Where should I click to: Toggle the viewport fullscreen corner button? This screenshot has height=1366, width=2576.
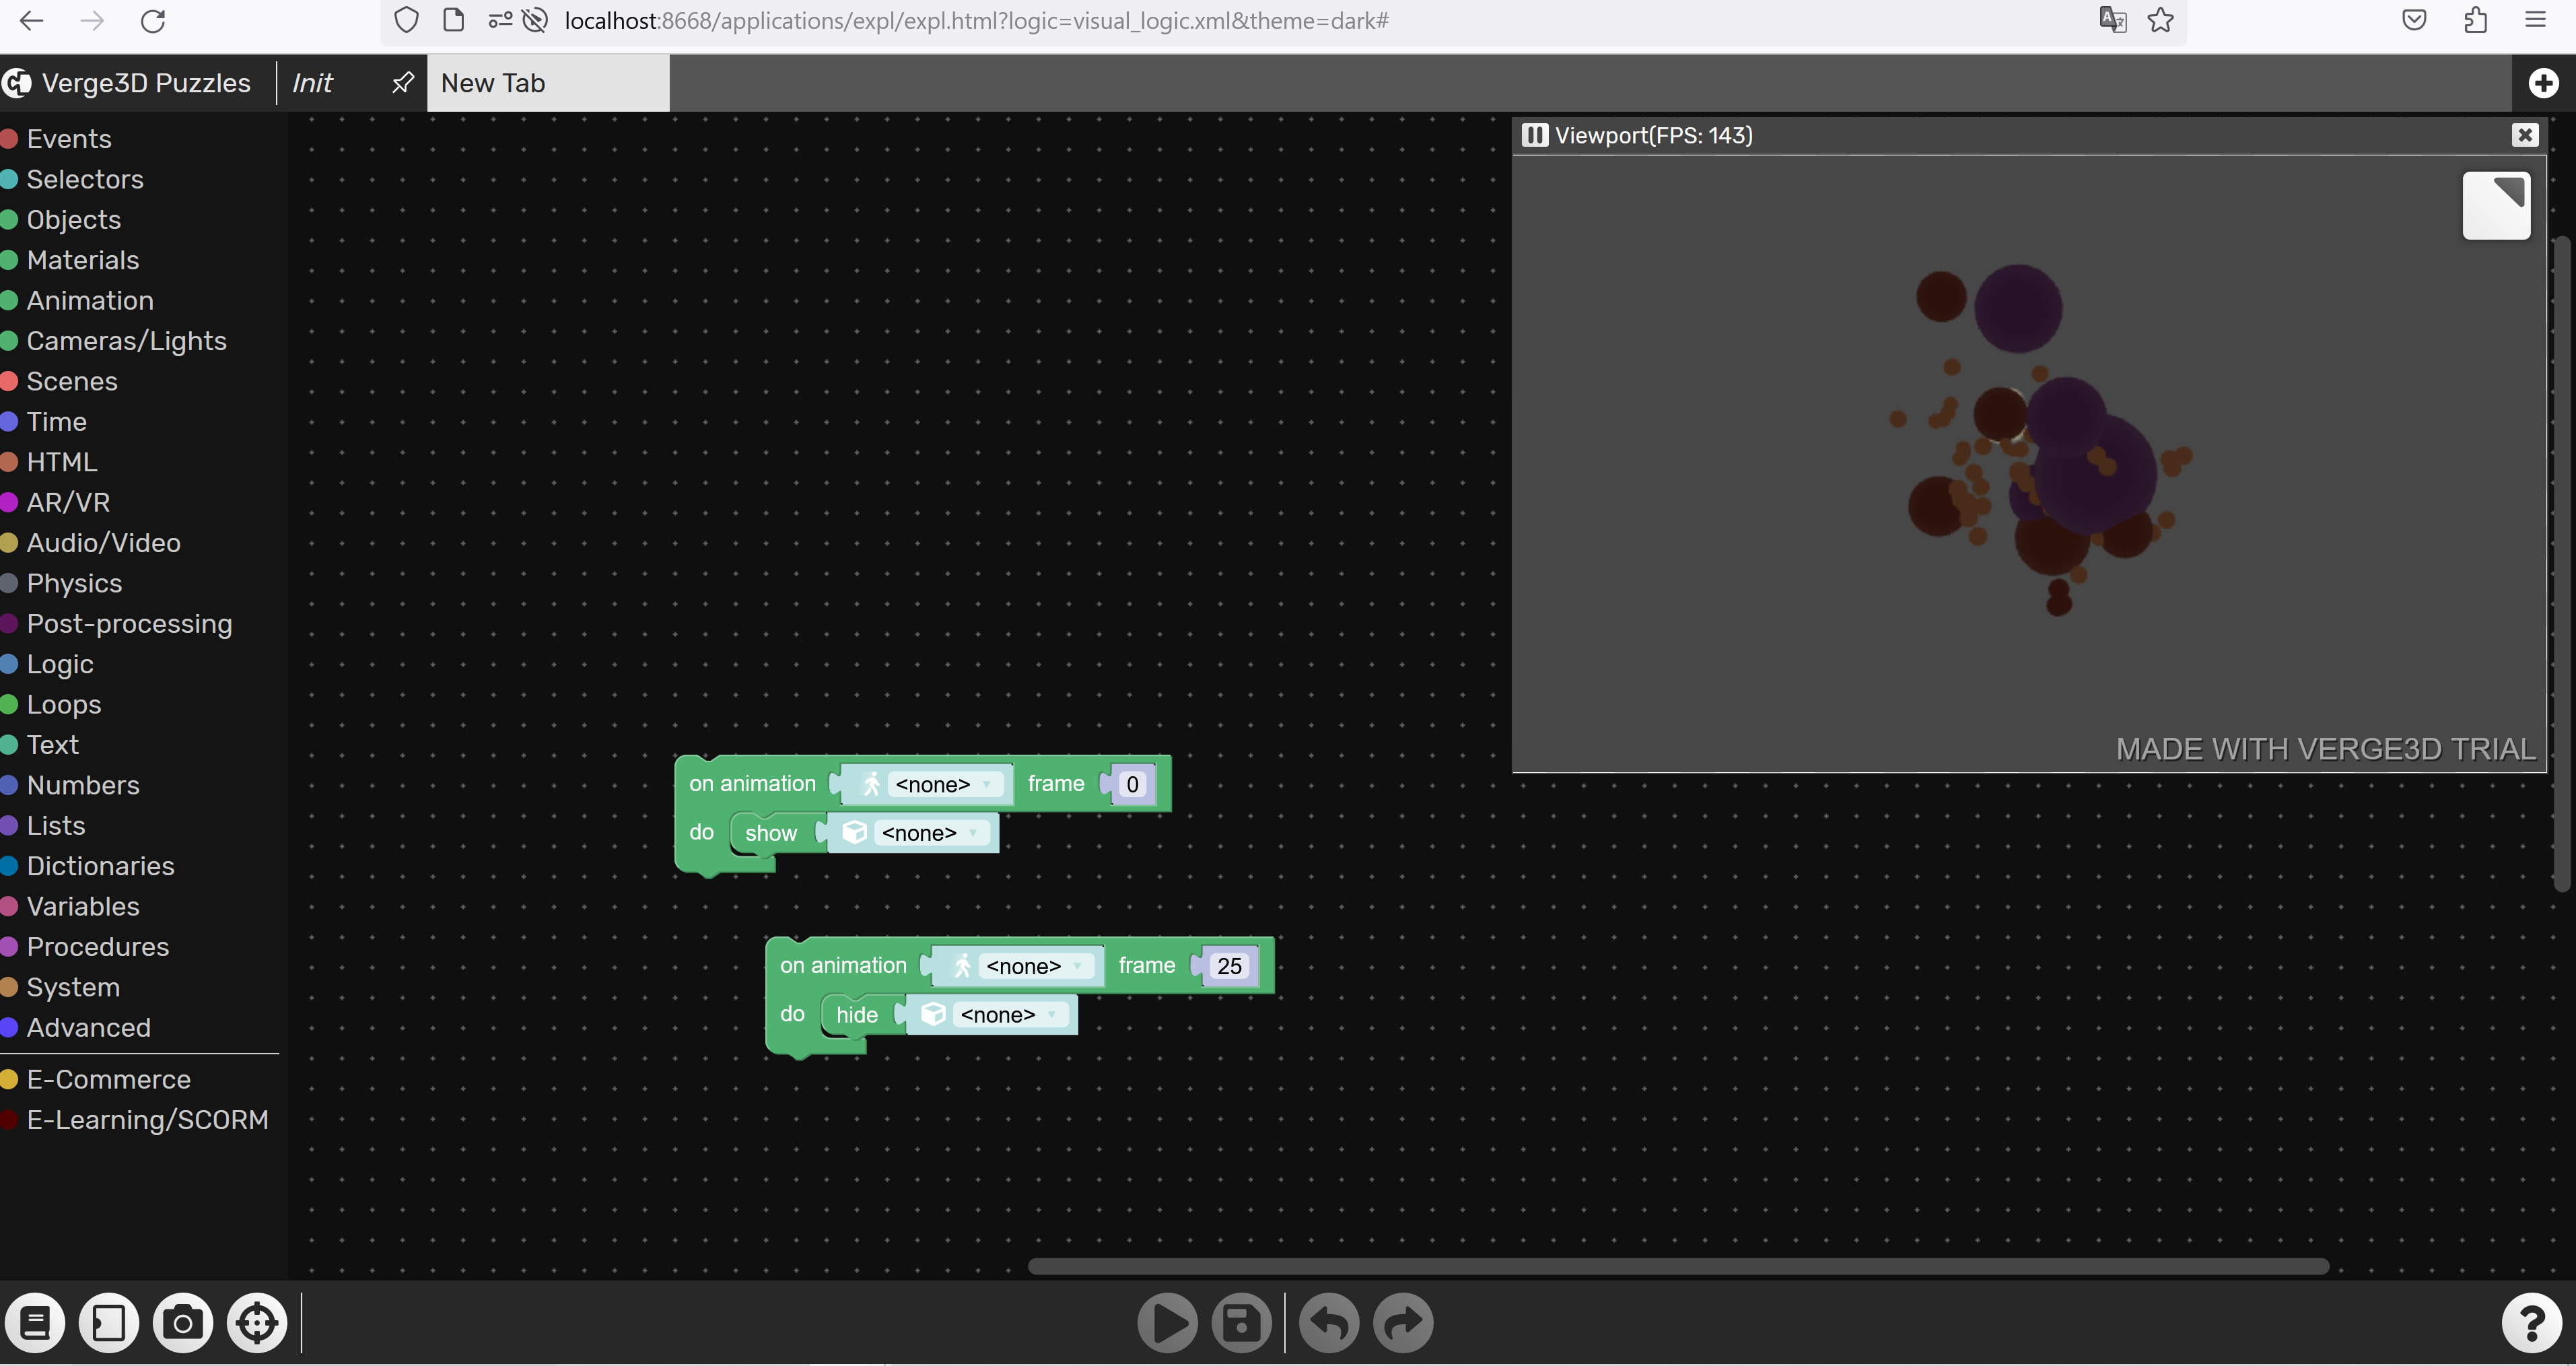[2496, 205]
